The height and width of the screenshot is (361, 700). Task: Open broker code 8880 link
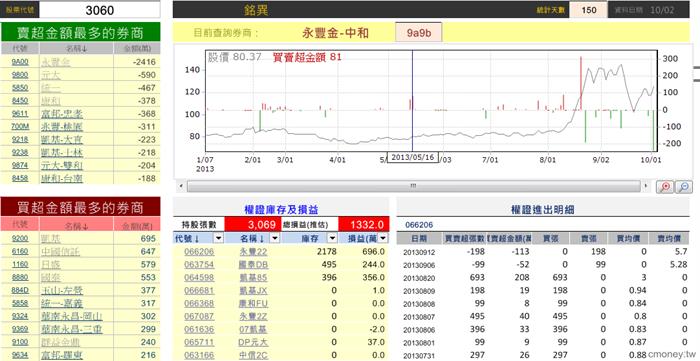[20, 278]
